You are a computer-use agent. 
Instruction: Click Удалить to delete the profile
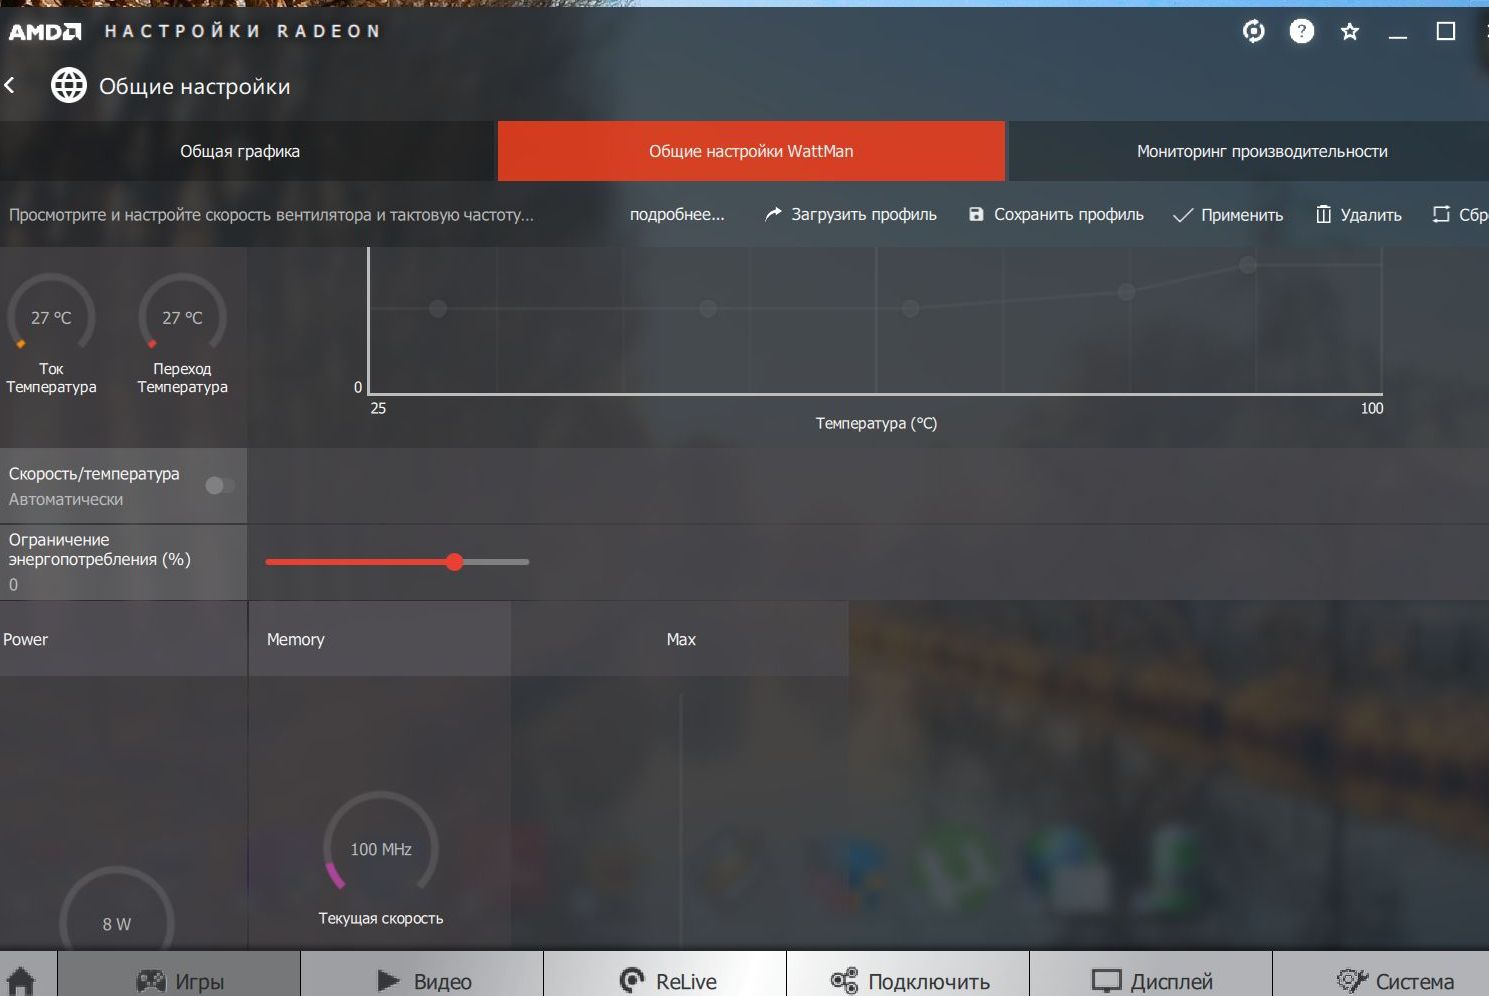coord(1358,215)
